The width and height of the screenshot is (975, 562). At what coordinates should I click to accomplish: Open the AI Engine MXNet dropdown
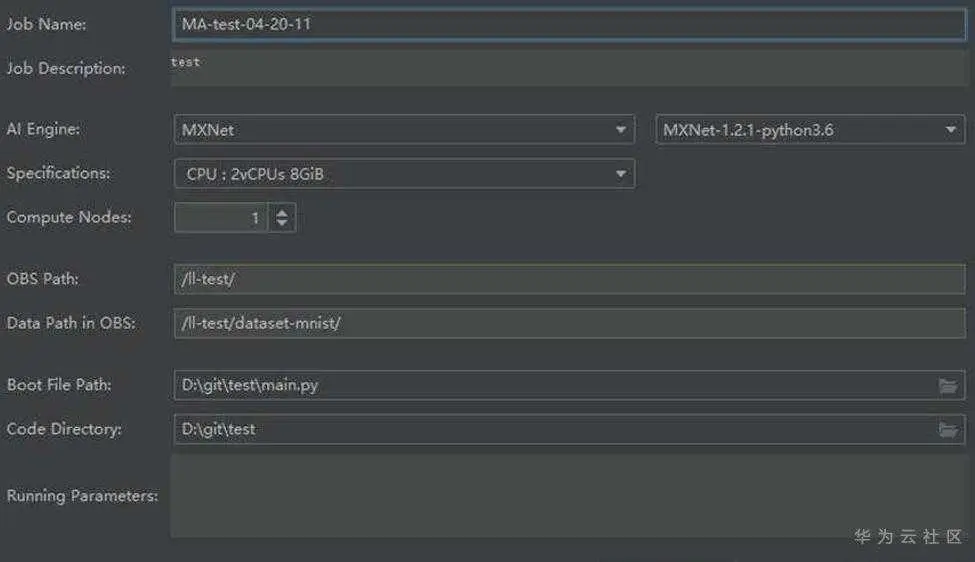pyautogui.click(x=404, y=130)
